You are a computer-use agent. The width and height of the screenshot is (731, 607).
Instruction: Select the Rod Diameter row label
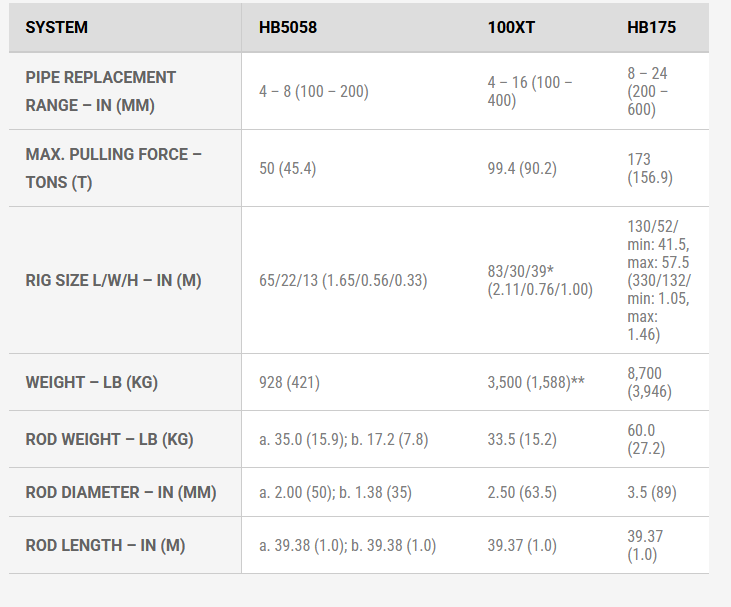(x=120, y=492)
